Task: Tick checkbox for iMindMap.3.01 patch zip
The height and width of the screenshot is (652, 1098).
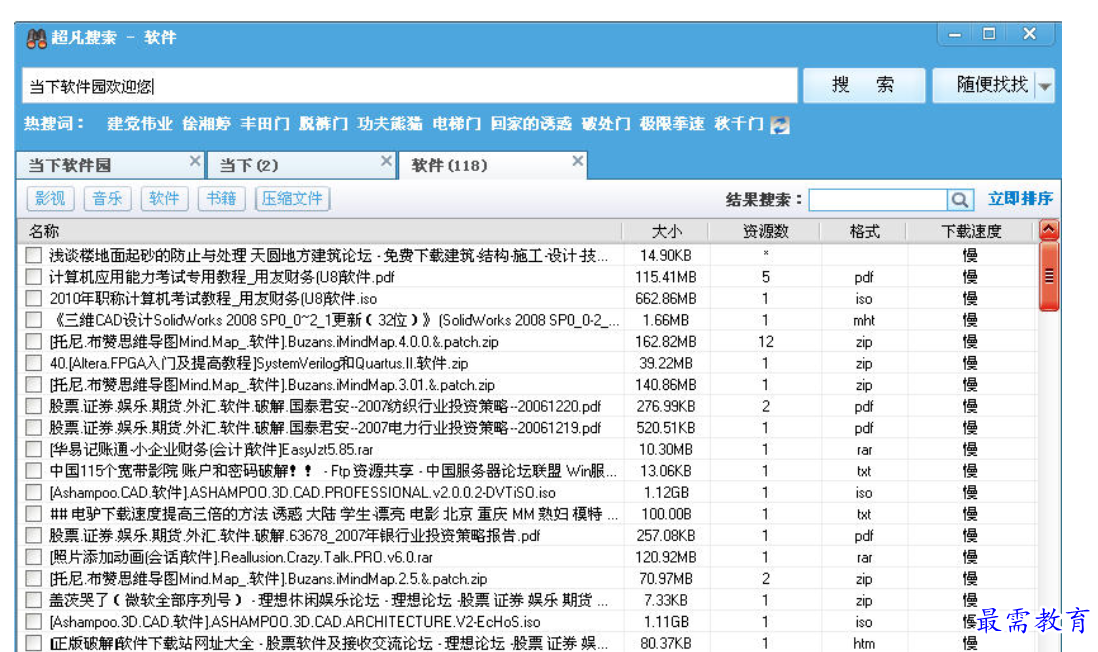Action: coord(34,385)
